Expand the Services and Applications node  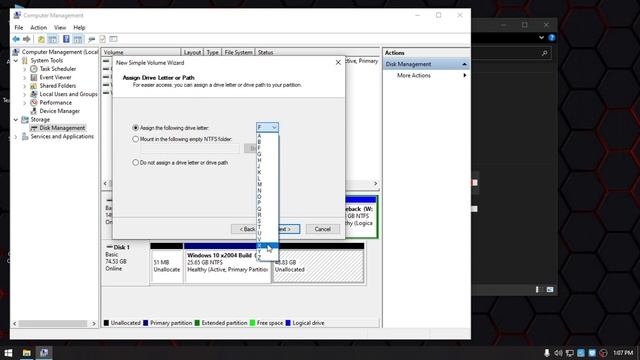click(16, 136)
